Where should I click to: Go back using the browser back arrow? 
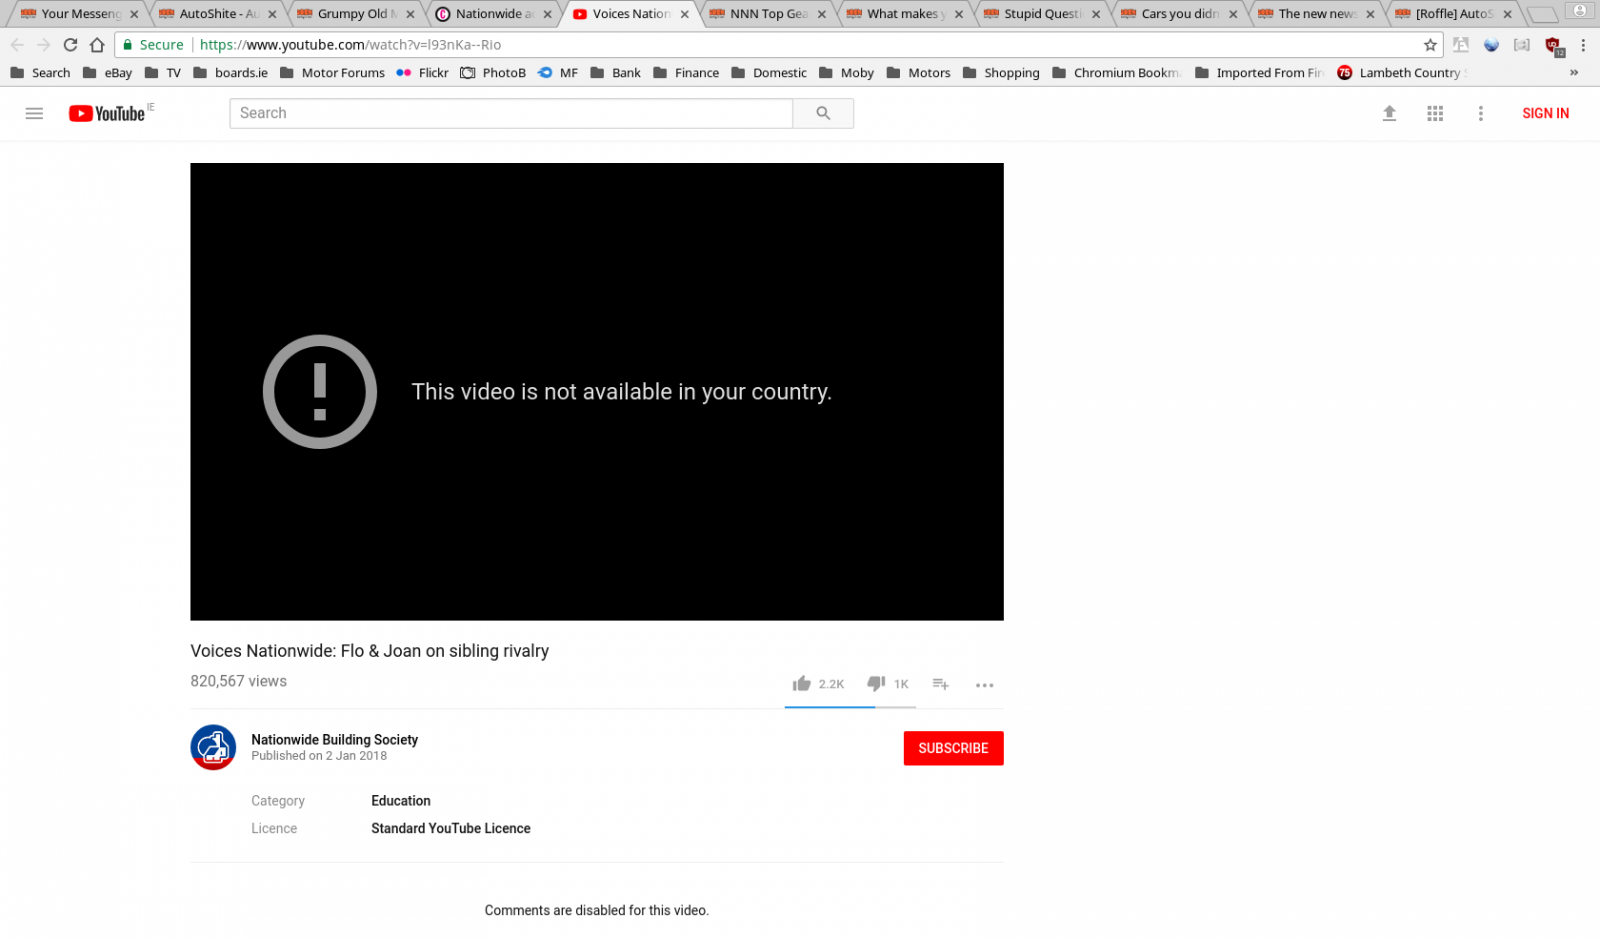(17, 45)
